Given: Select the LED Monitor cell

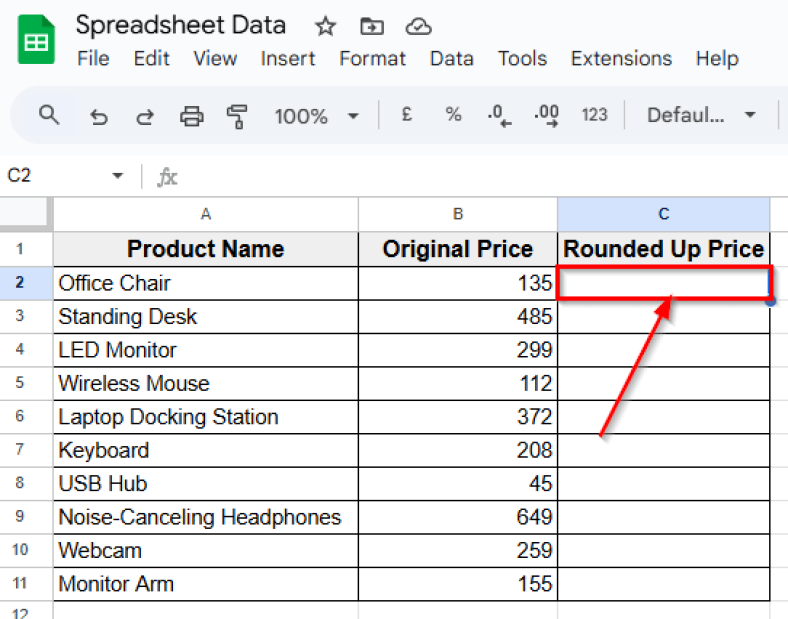Looking at the screenshot, I should pos(206,350).
